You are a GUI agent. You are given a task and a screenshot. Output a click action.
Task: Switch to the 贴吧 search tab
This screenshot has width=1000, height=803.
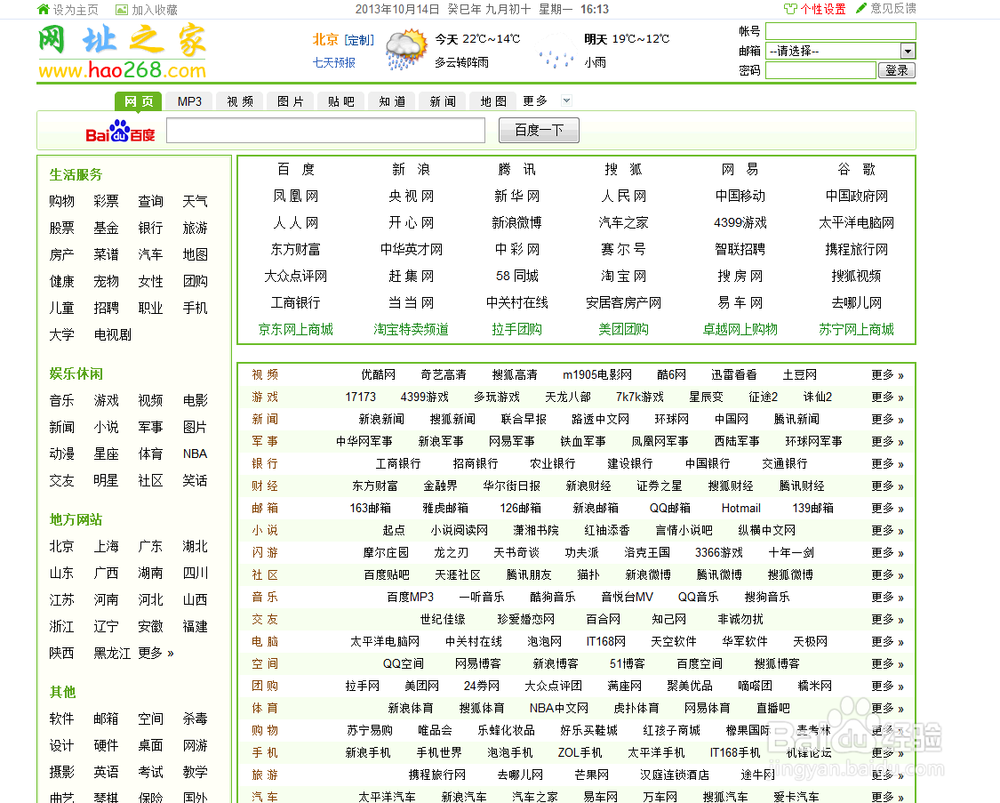[x=340, y=100]
